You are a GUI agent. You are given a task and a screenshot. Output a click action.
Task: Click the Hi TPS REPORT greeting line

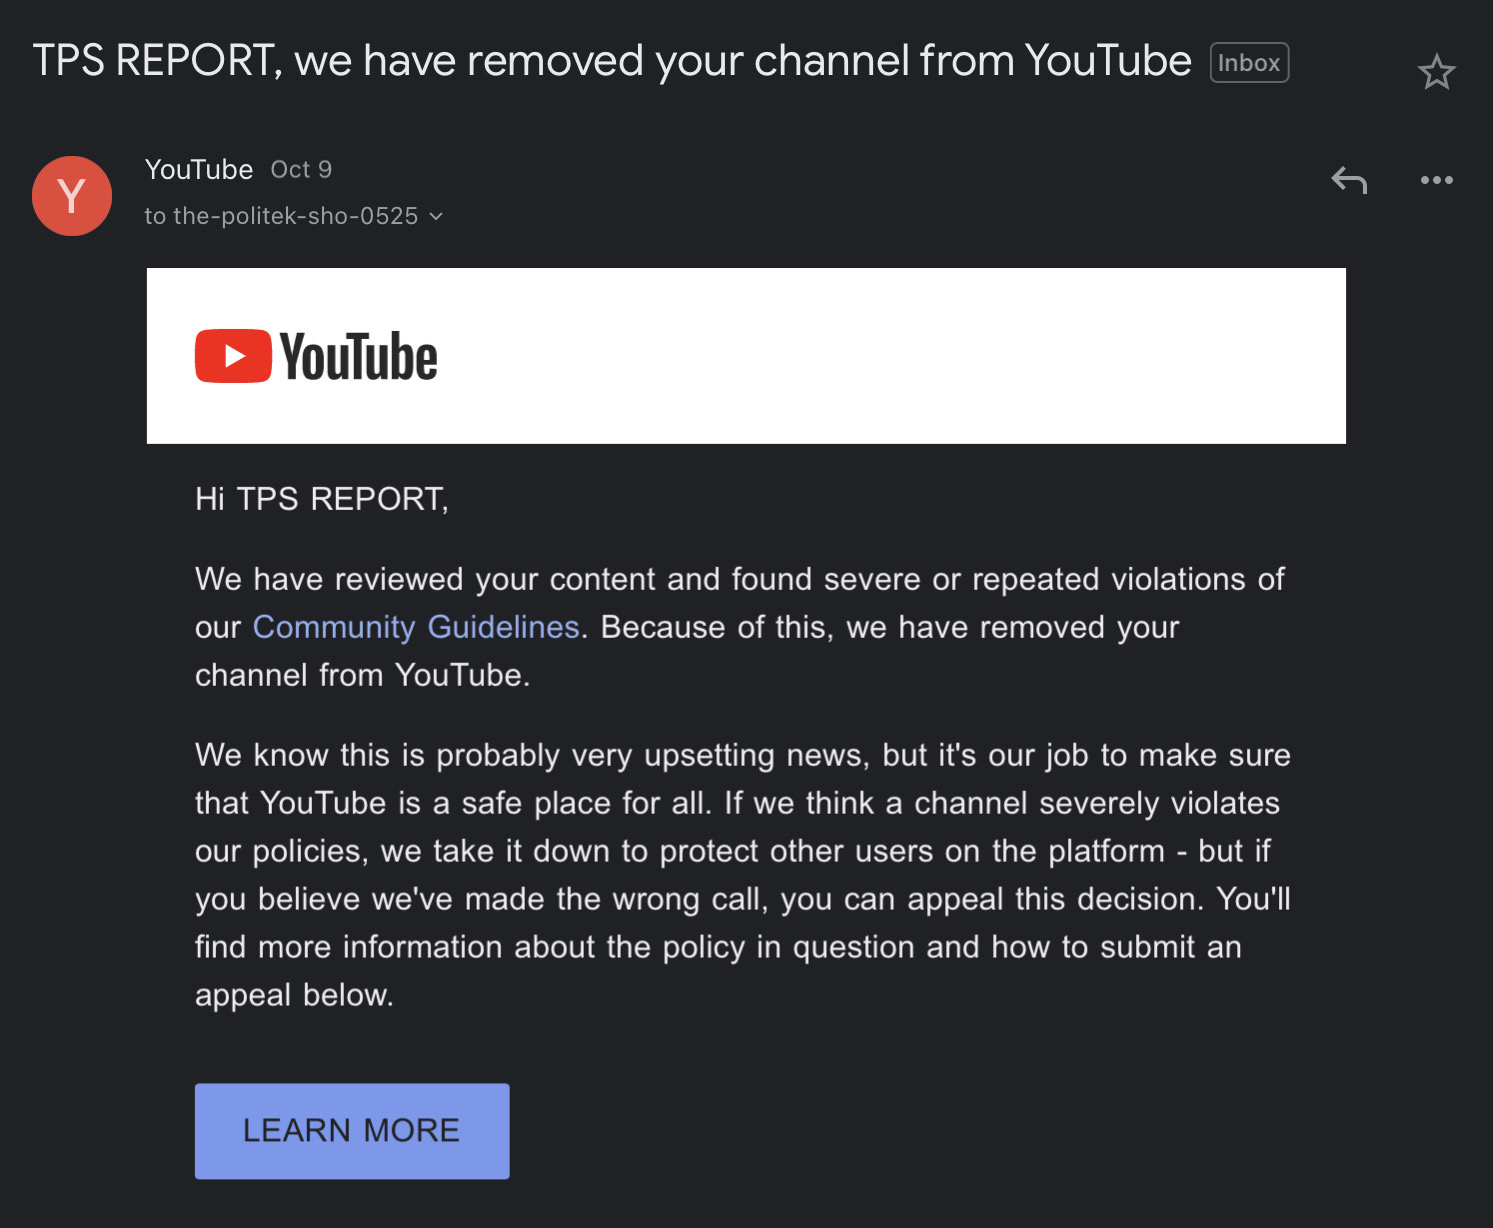pyautogui.click(x=322, y=498)
